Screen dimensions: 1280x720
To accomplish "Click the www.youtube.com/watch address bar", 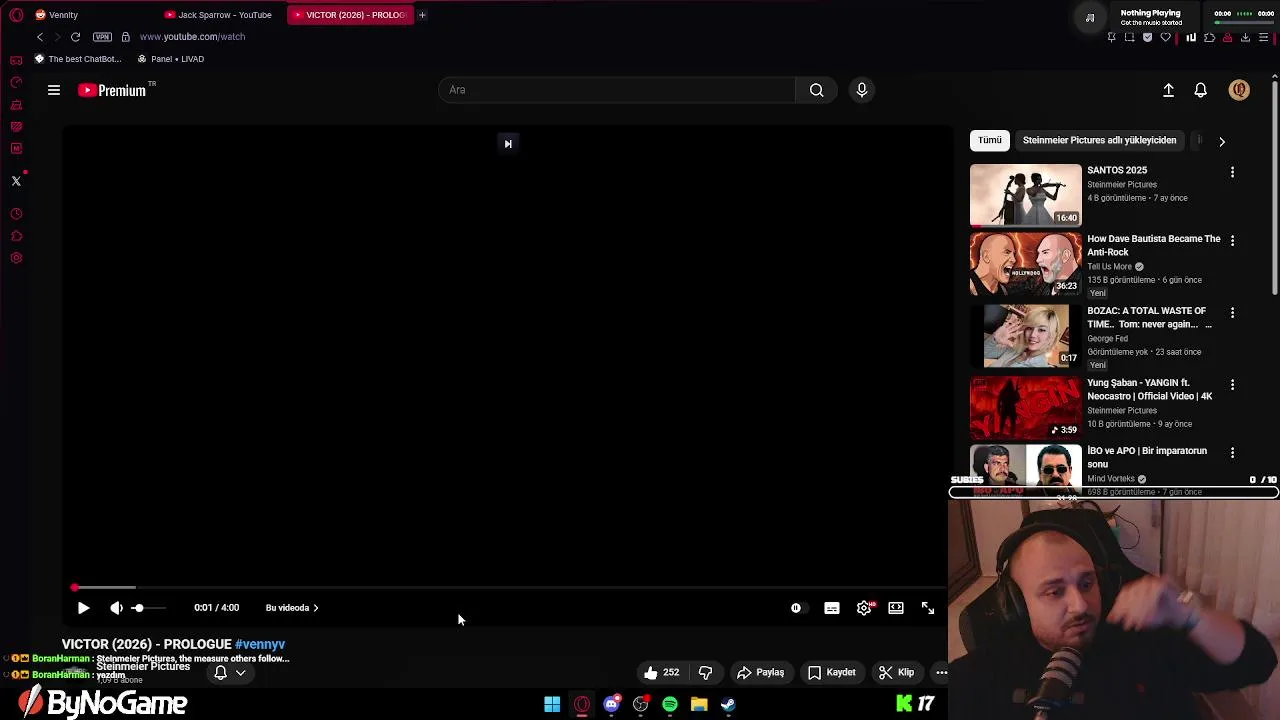I will point(192,37).
